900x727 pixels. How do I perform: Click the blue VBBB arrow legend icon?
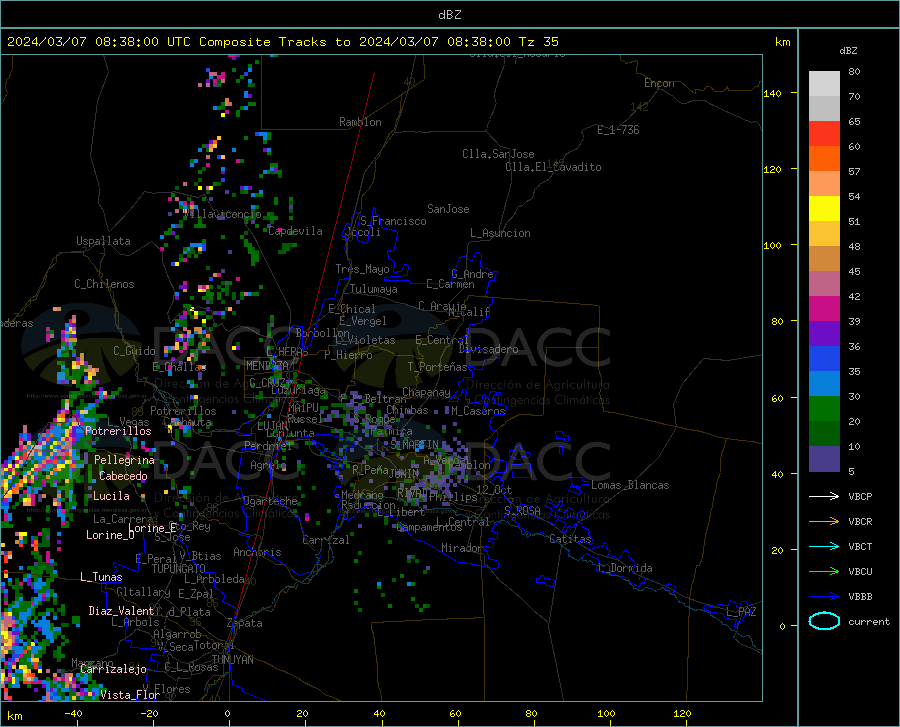(824, 597)
